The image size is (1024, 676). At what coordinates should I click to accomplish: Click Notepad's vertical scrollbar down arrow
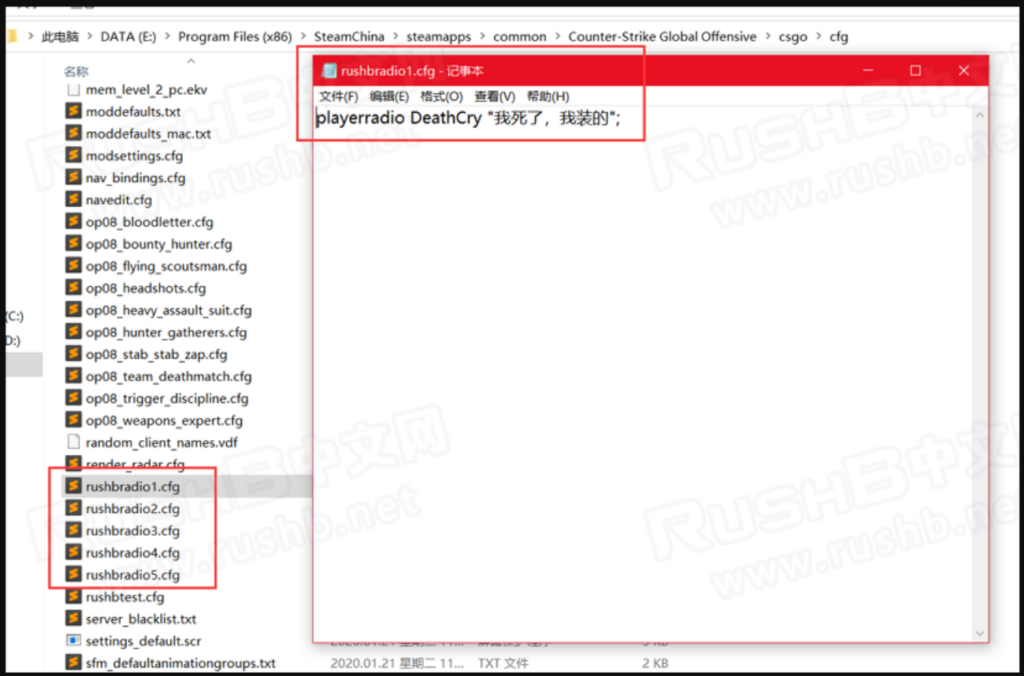[x=979, y=634]
